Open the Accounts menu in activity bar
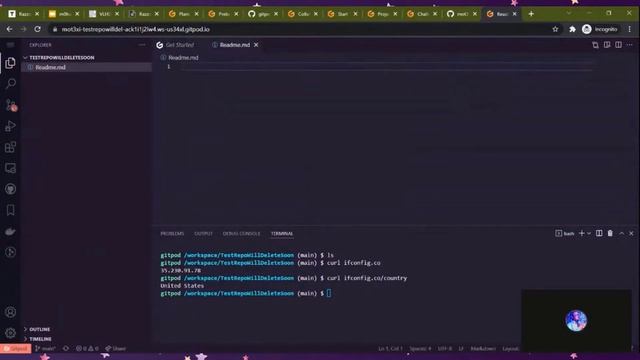The width and height of the screenshot is (640, 360). point(11,312)
